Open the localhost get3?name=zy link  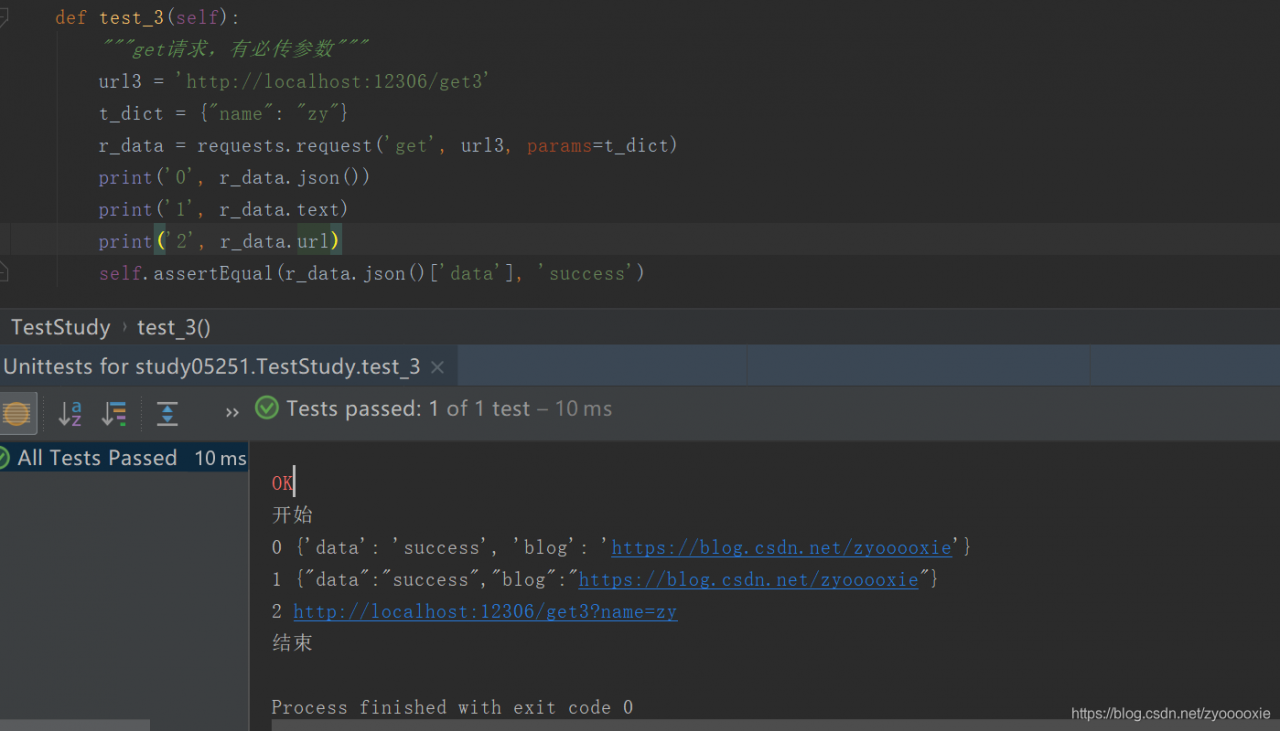point(485,612)
